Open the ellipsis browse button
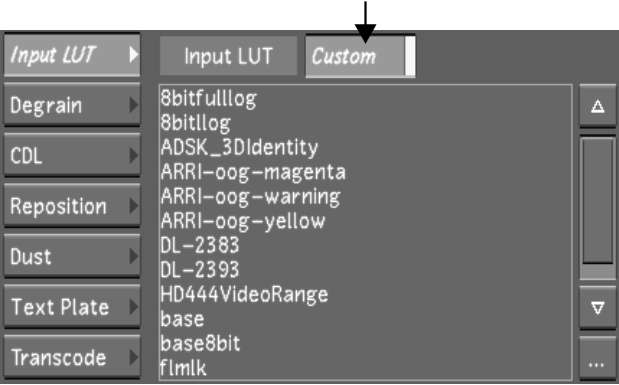The height and width of the screenshot is (385, 619). 597,359
